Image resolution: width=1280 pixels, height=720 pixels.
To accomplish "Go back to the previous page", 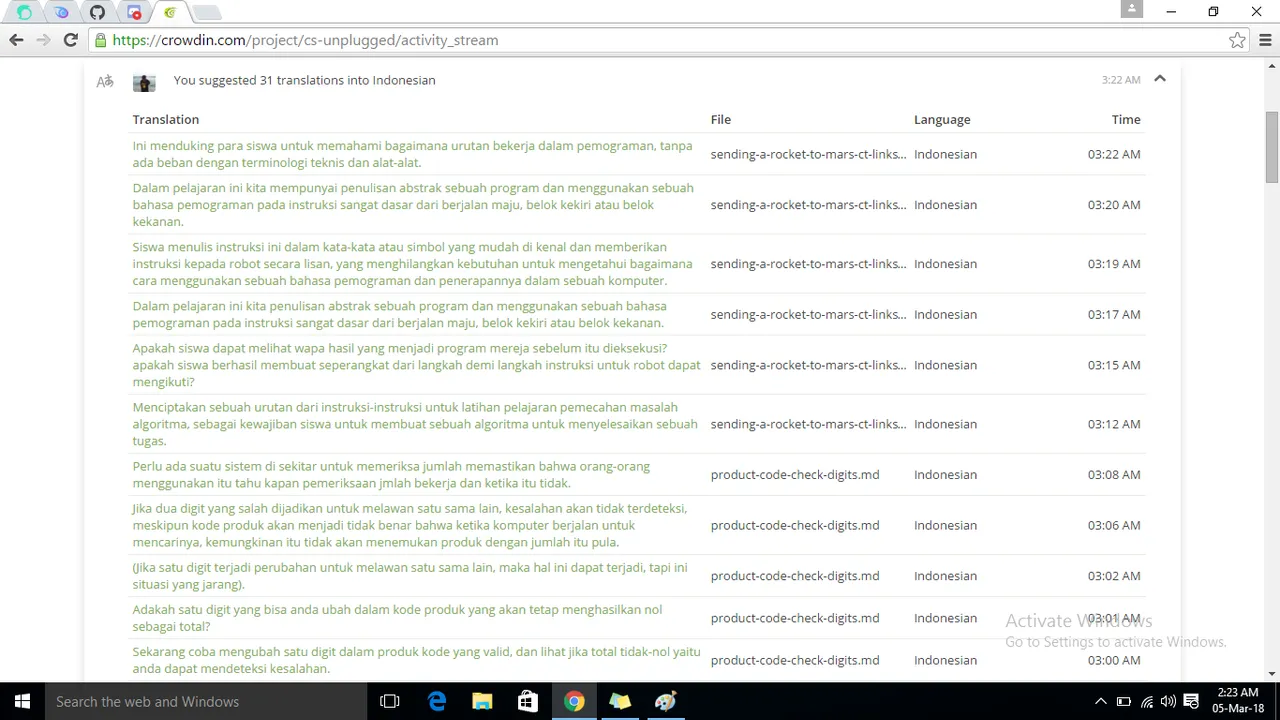I will [x=16, y=40].
